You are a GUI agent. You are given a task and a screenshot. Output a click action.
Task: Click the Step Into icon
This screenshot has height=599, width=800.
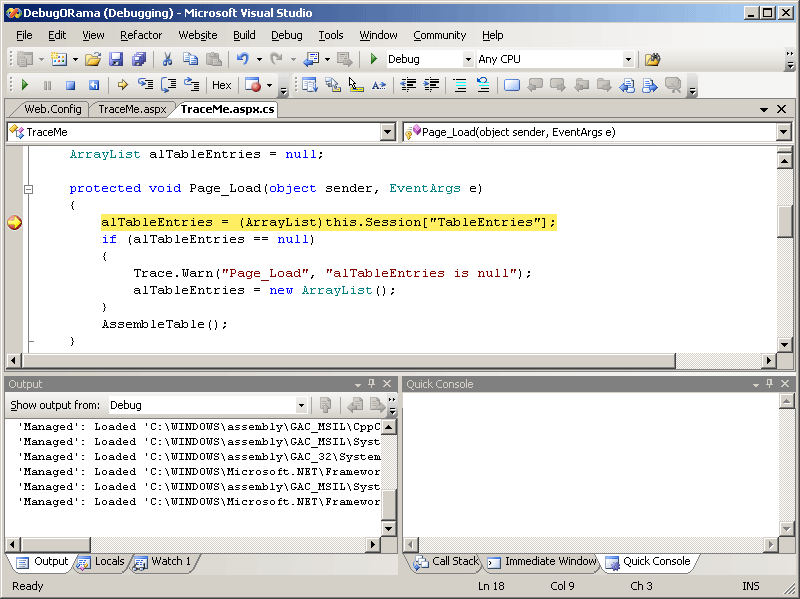point(146,85)
